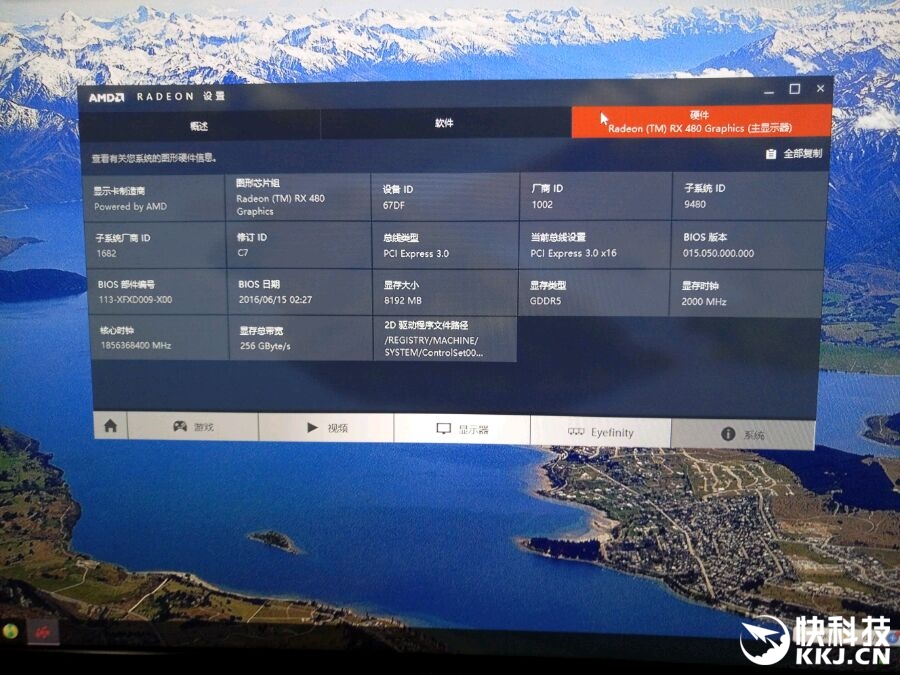
Task: Select the BIOS 日期 value "2016/06/15 02:27"
Action: pyautogui.click(x=276, y=300)
